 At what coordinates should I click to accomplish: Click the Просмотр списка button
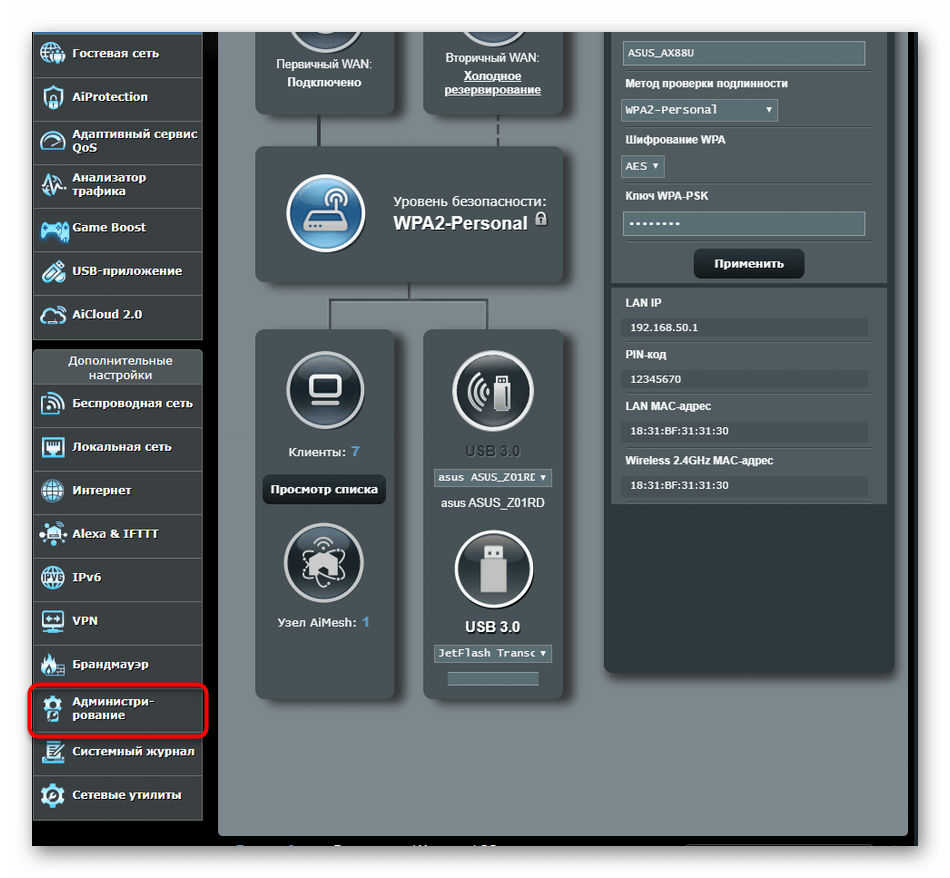click(x=324, y=490)
